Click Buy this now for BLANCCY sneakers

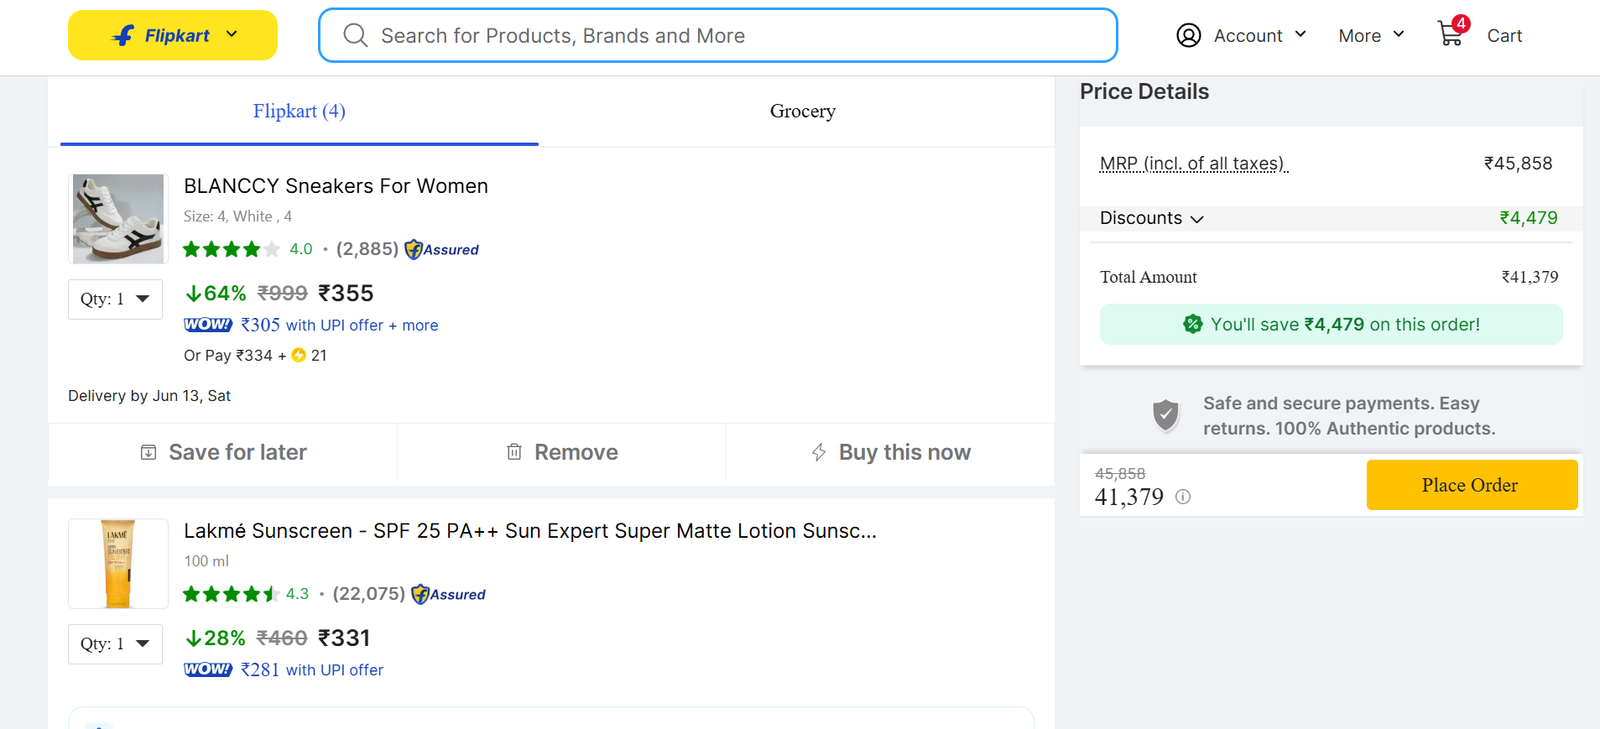(890, 452)
